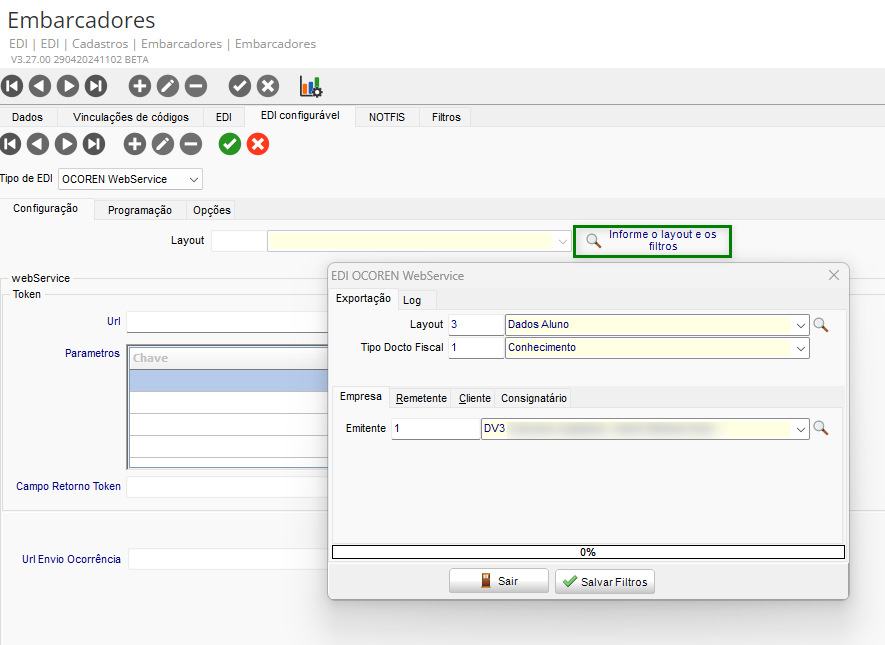Open the chart settings icon
This screenshot has height=645, width=885.
(x=311, y=86)
